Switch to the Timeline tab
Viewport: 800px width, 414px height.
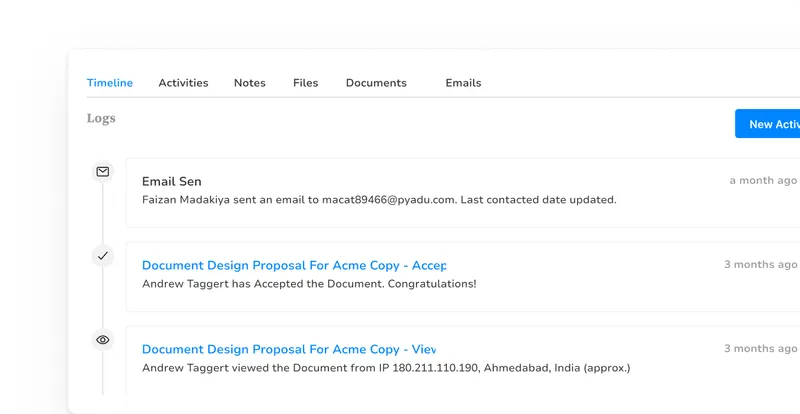point(109,83)
